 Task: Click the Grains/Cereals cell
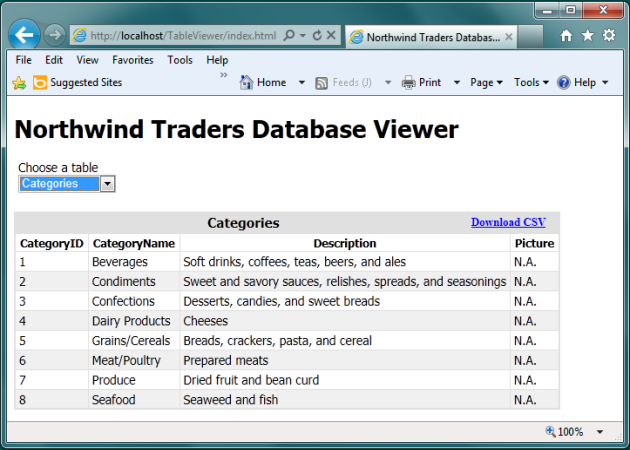(x=134, y=341)
